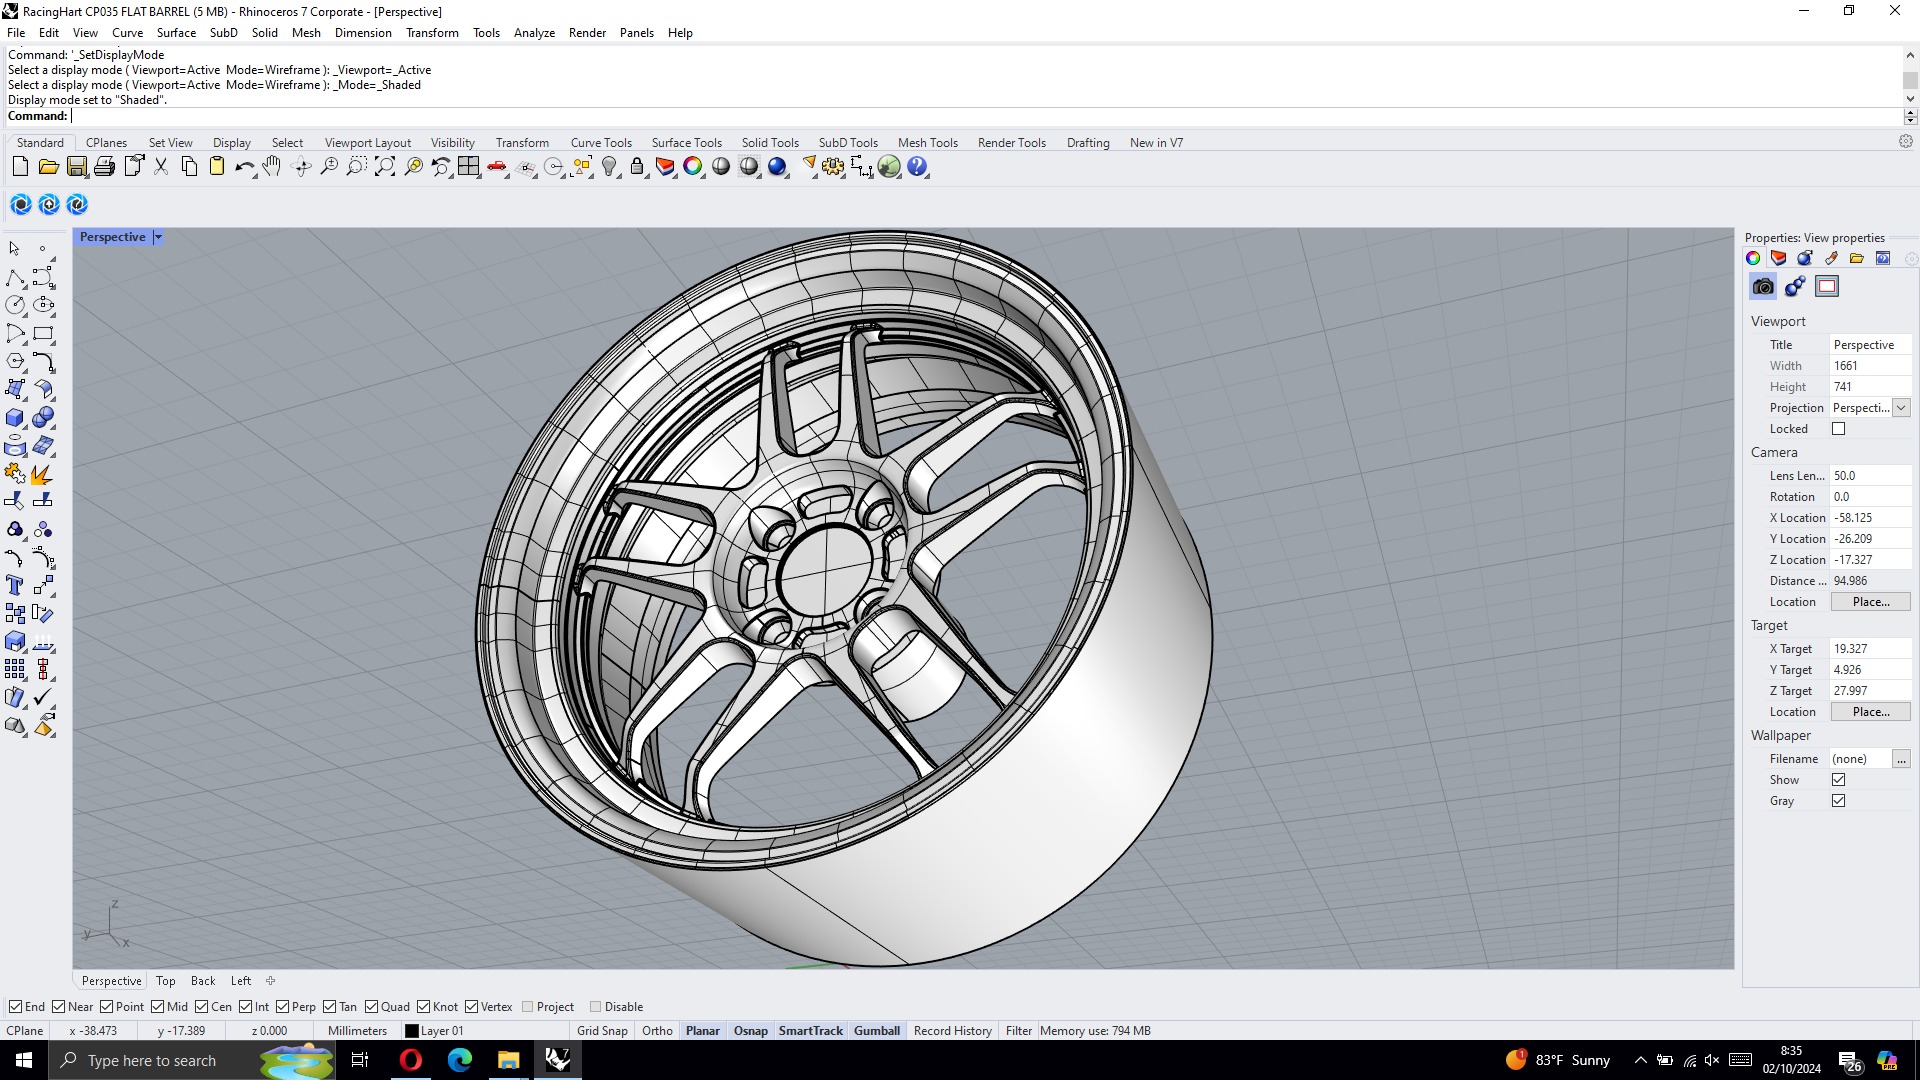Toggle the Near osnap checkbox
1920x1080 pixels.
(x=59, y=1007)
